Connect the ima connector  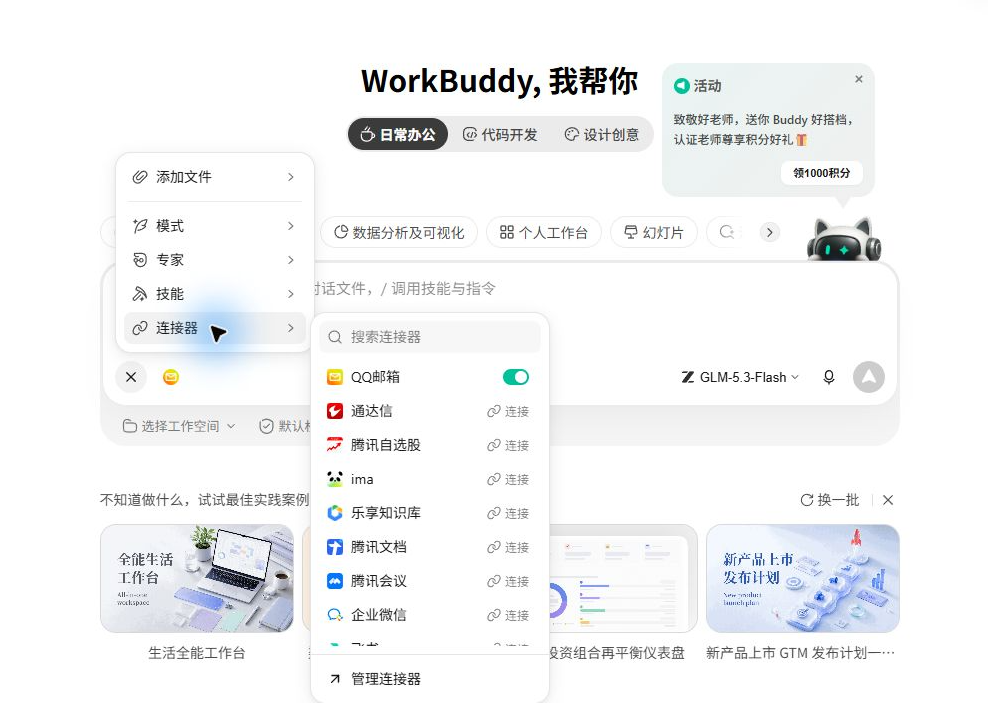pyautogui.click(x=508, y=479)
